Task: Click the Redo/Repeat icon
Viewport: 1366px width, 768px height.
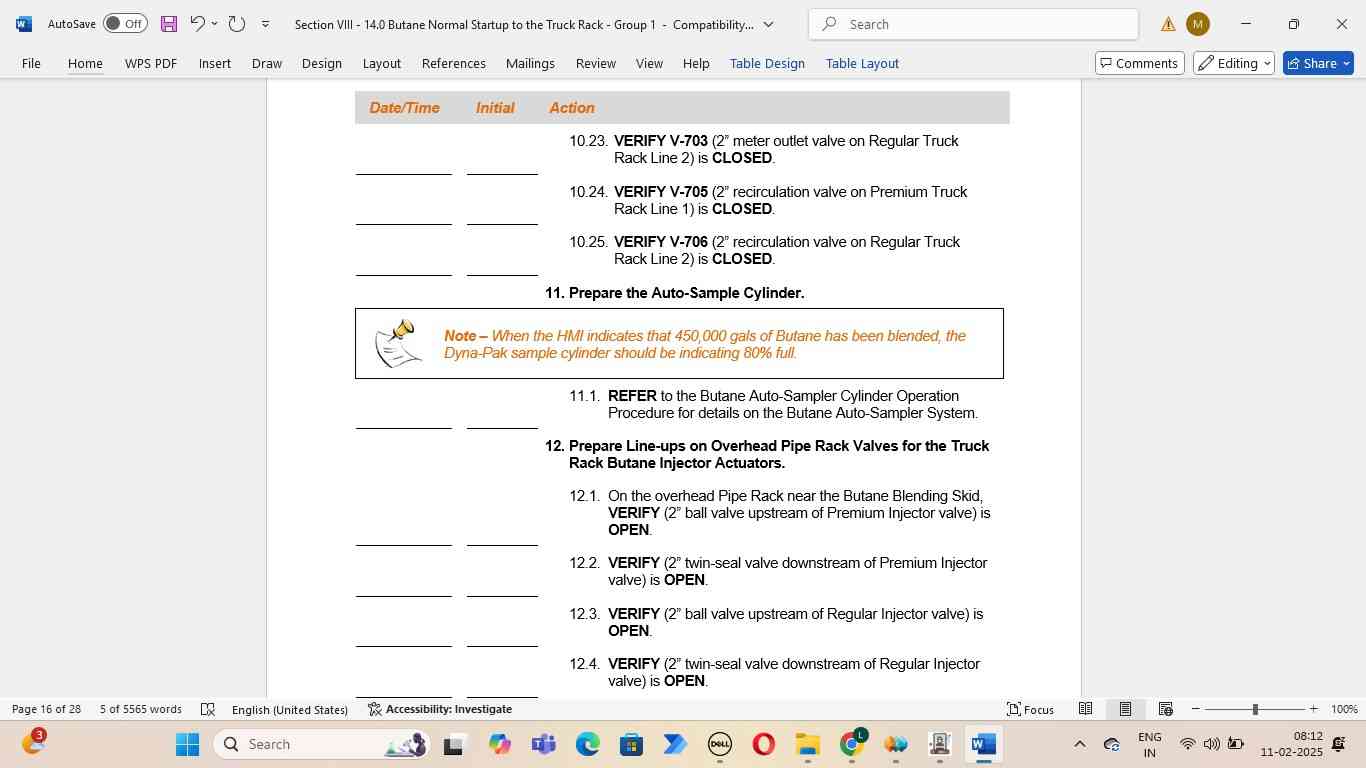Action: coord(237,24)
